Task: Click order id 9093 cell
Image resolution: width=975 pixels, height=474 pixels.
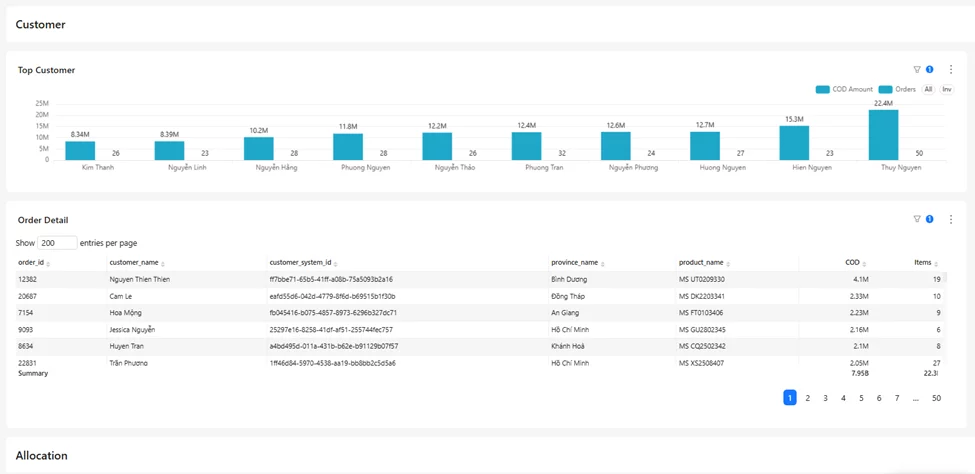Action: (25, 330)
